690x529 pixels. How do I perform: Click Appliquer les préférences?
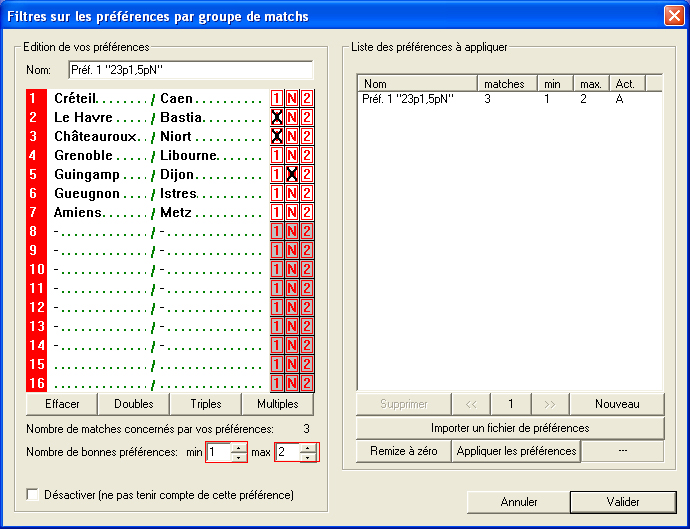pyautogui.click(x=516, y=451)
